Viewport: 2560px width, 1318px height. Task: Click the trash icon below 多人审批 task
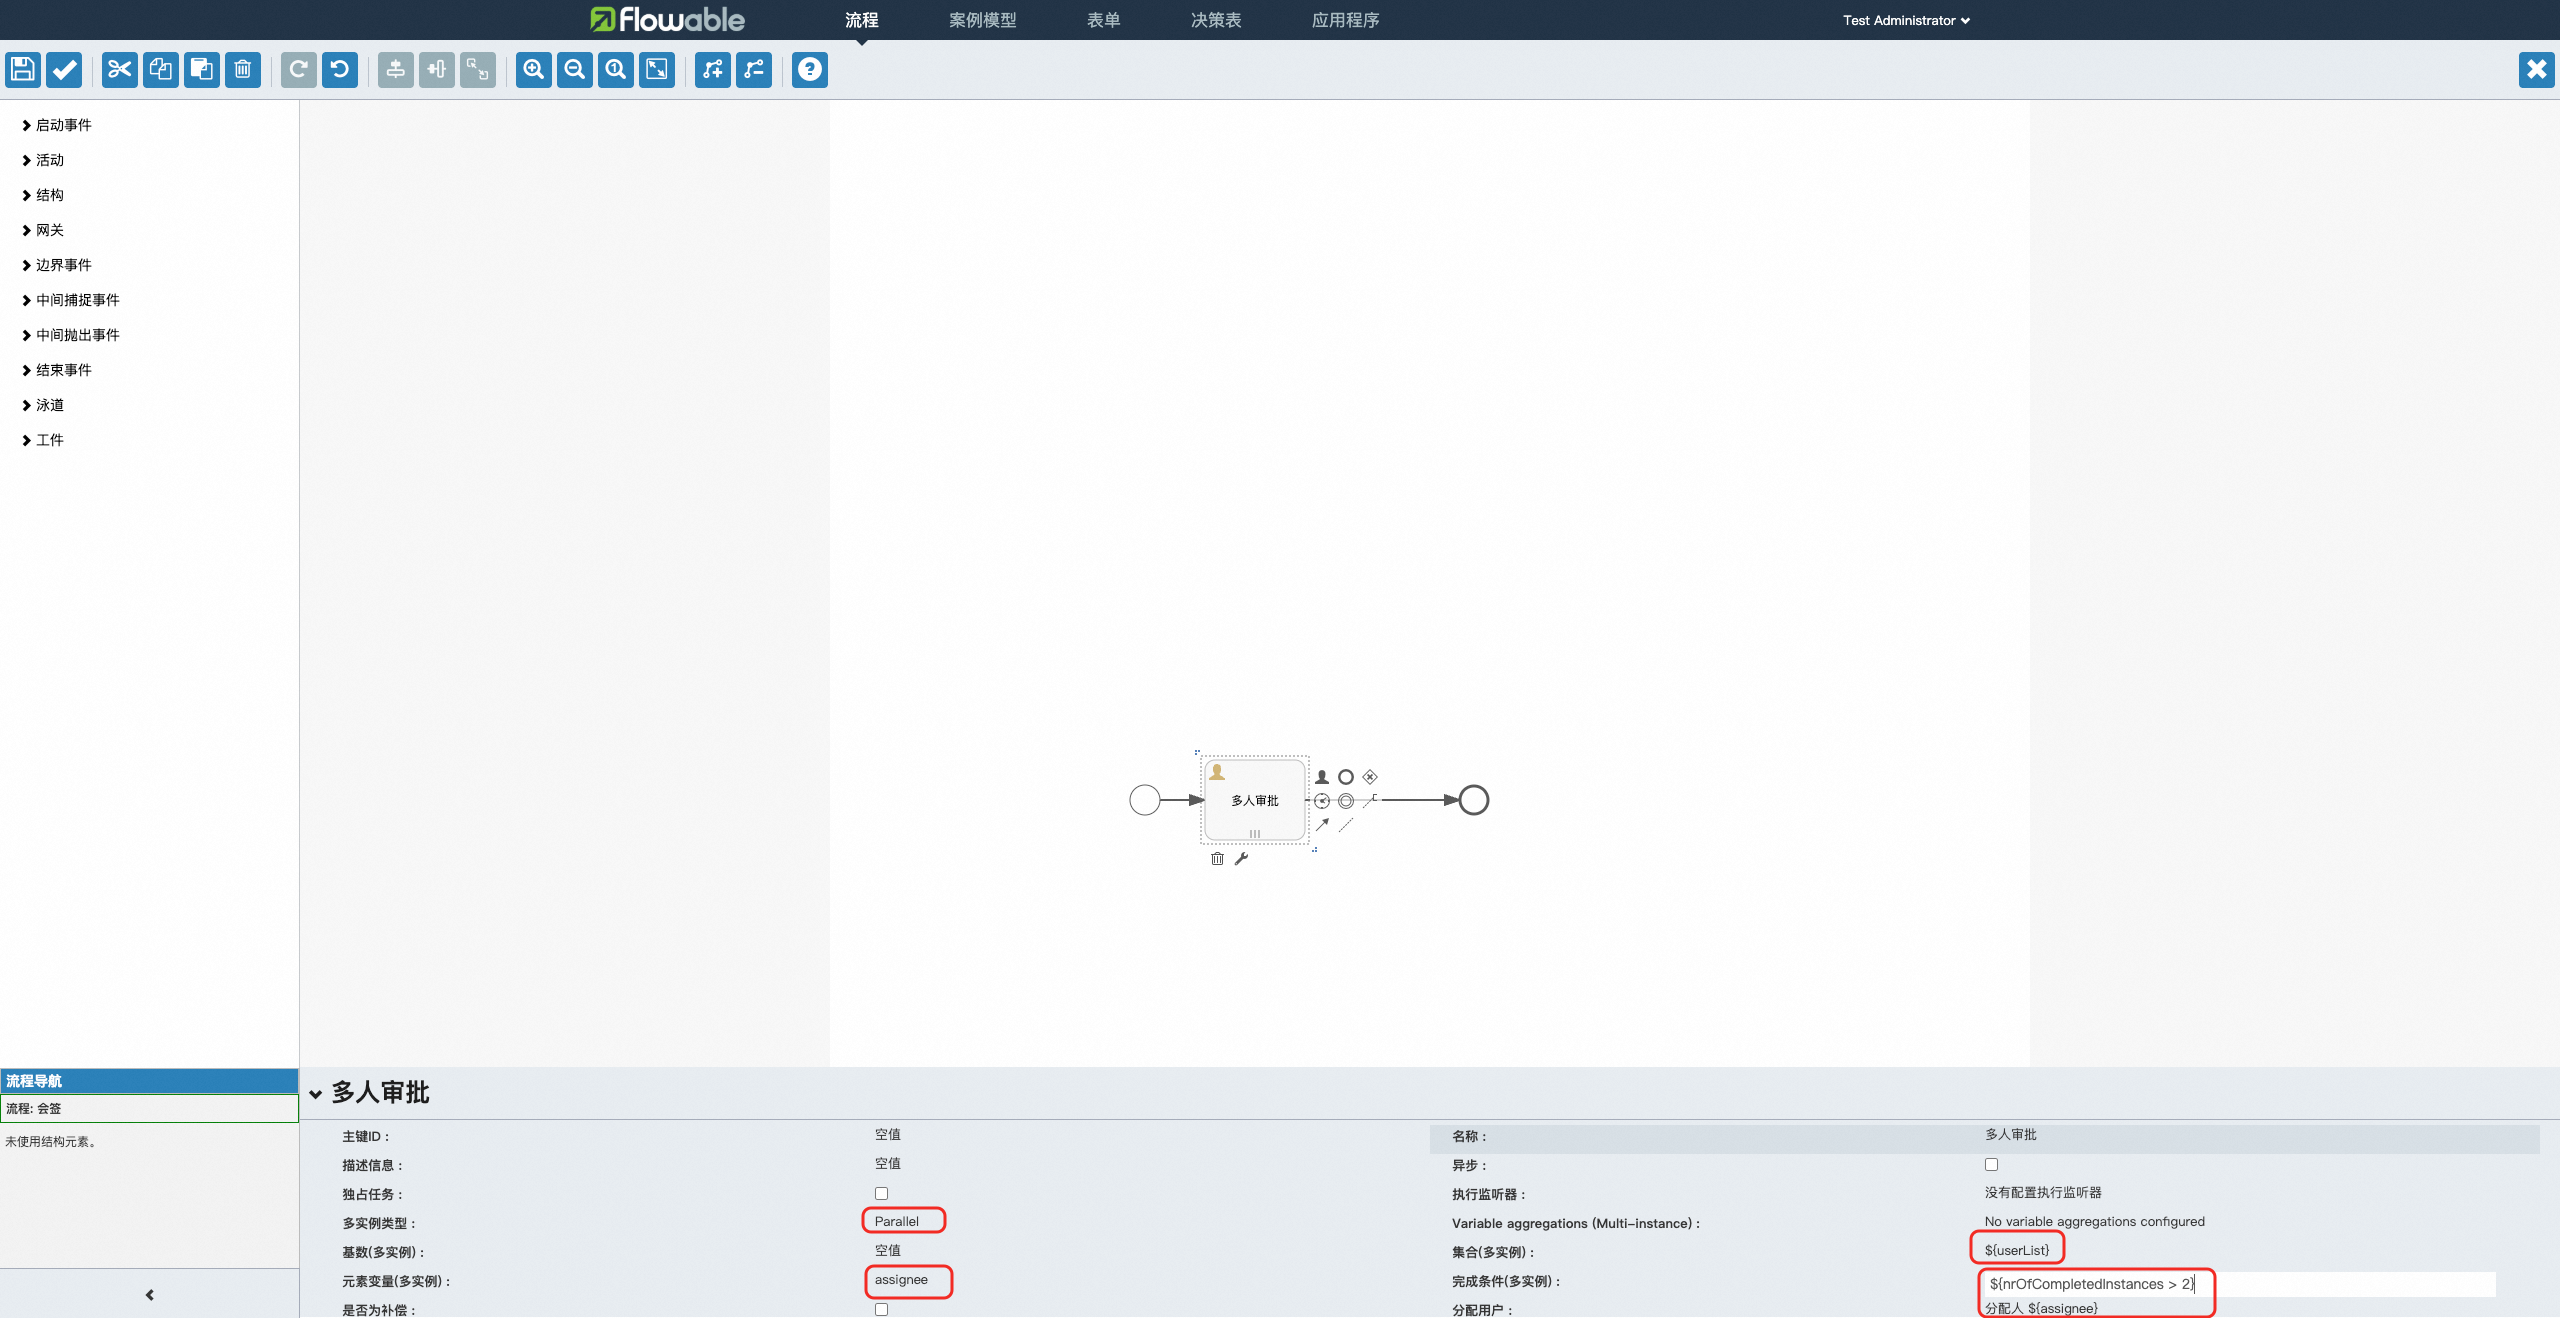point(1217,858)
